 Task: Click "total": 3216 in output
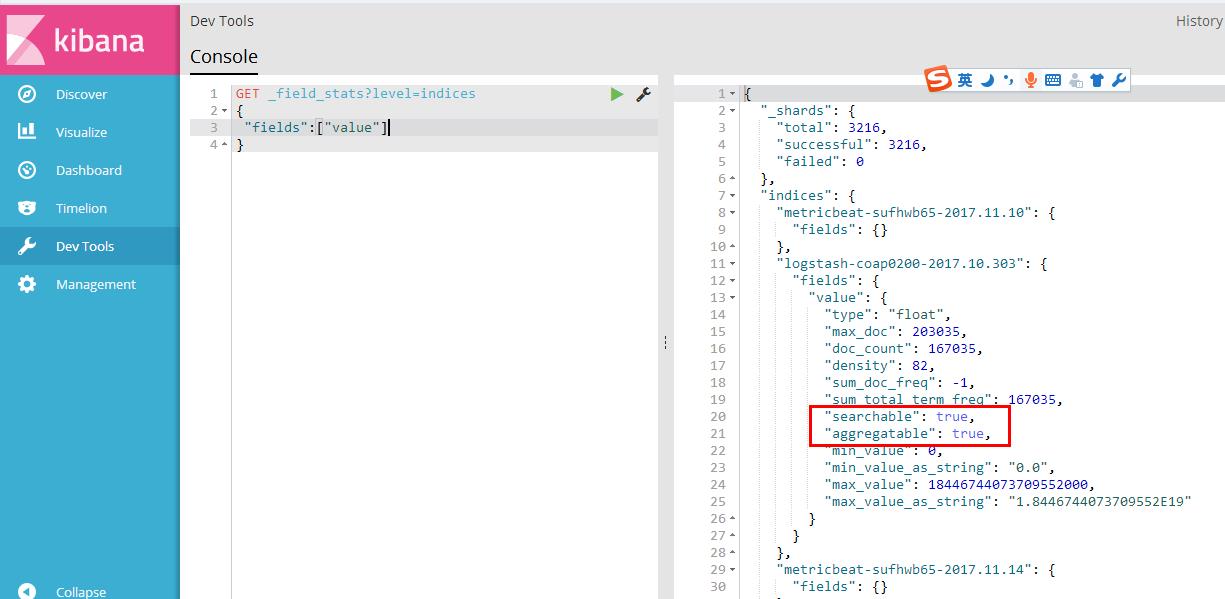(x=831, y=128)
